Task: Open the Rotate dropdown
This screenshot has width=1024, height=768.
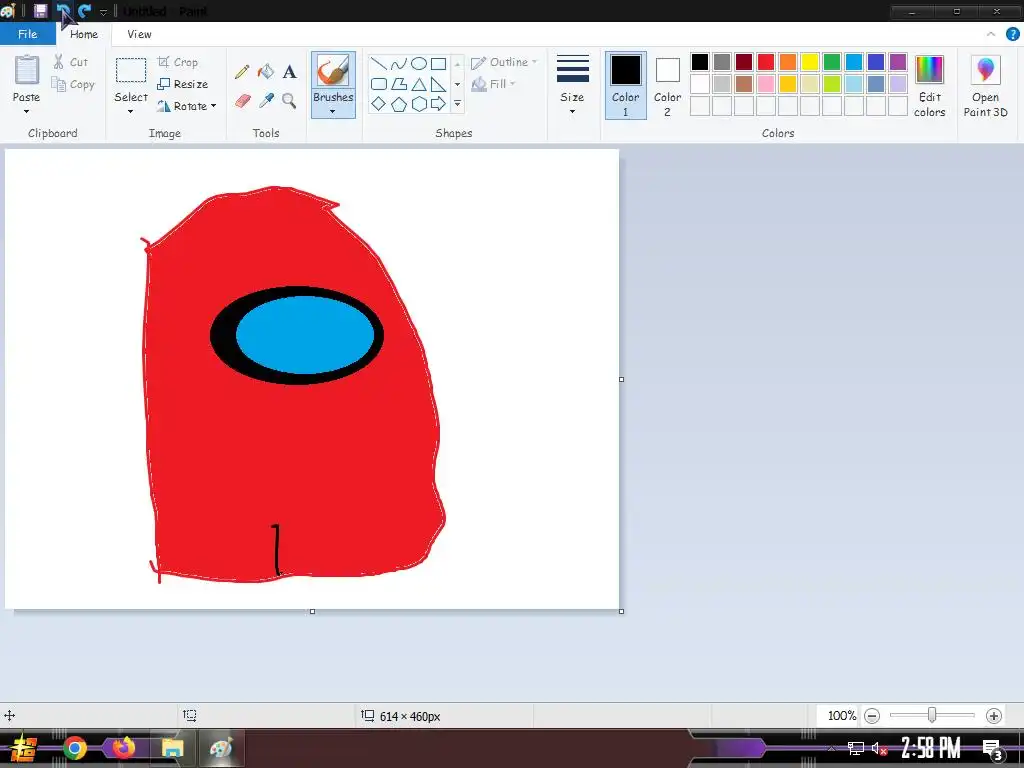Action: [x=186, y=106]
